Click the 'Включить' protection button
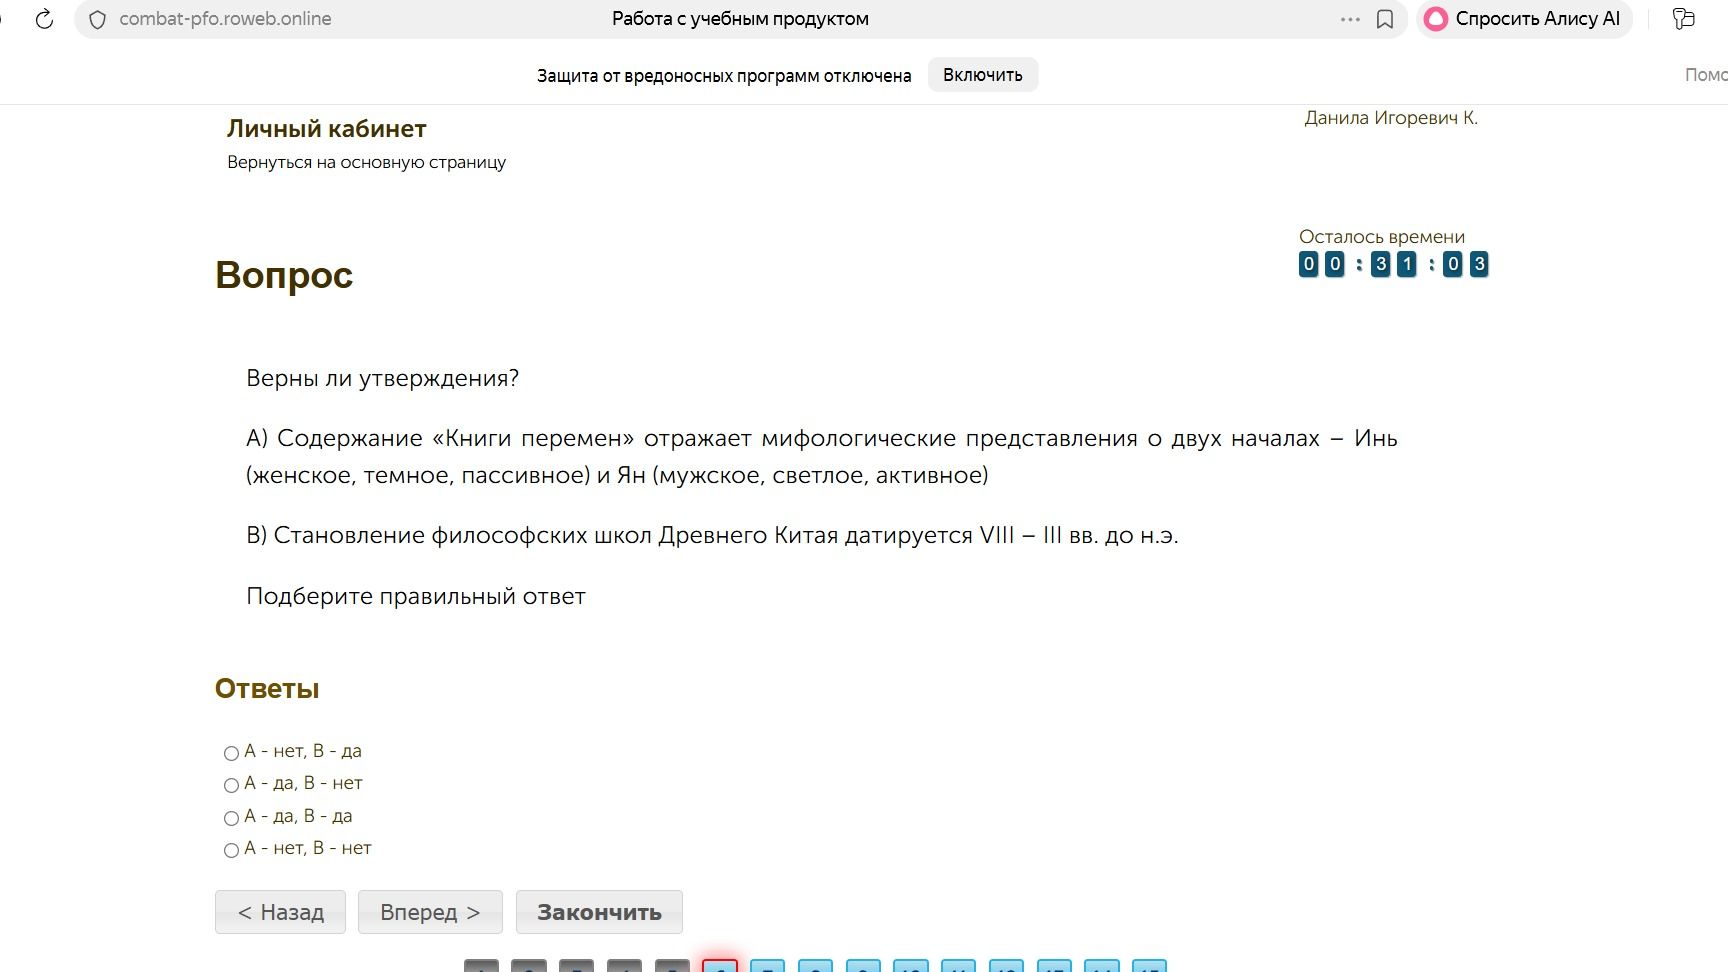The image size is (1728, 972). coord(983,75)
